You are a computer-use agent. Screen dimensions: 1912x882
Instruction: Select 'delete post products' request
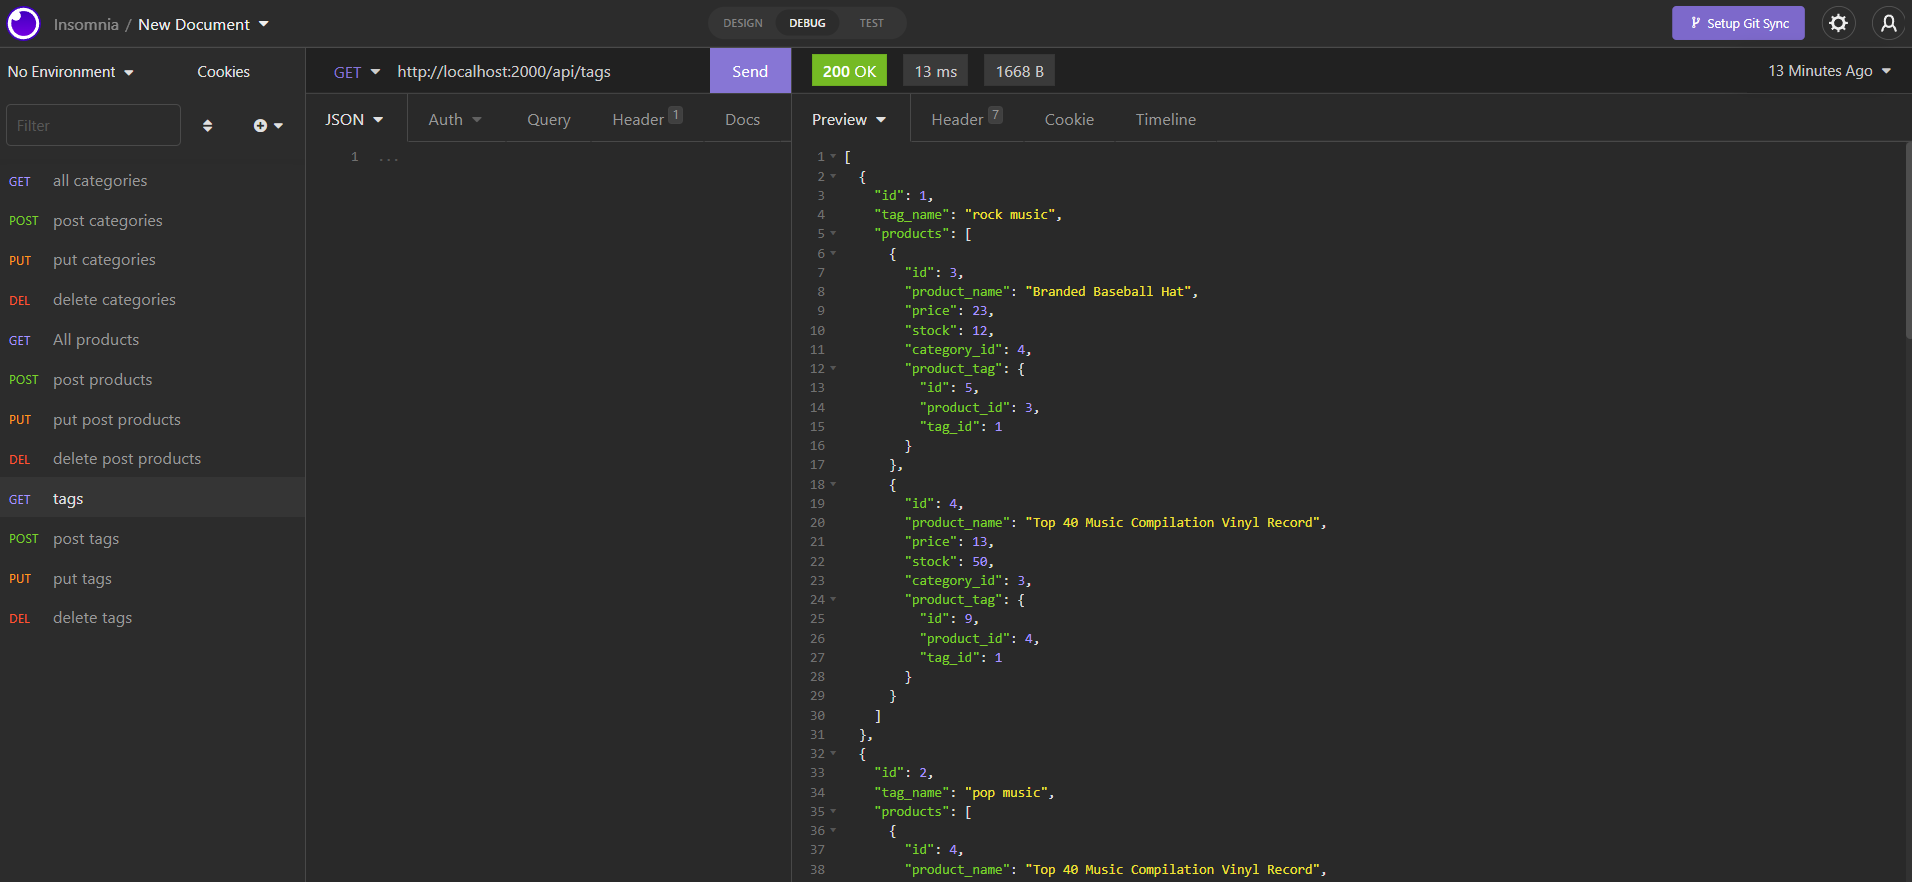tap(152, 459)
